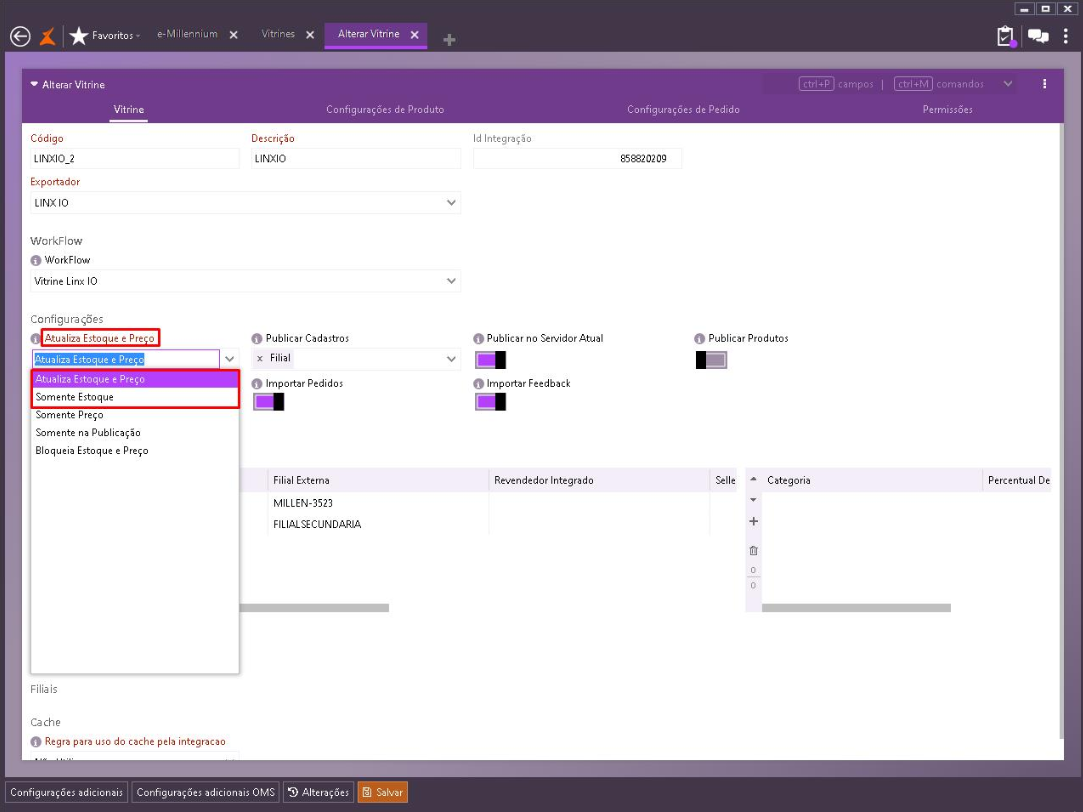
Task: Collapse Atualiza Estoque e Preço dropdown arrow
Action: (x=230, y=359)
